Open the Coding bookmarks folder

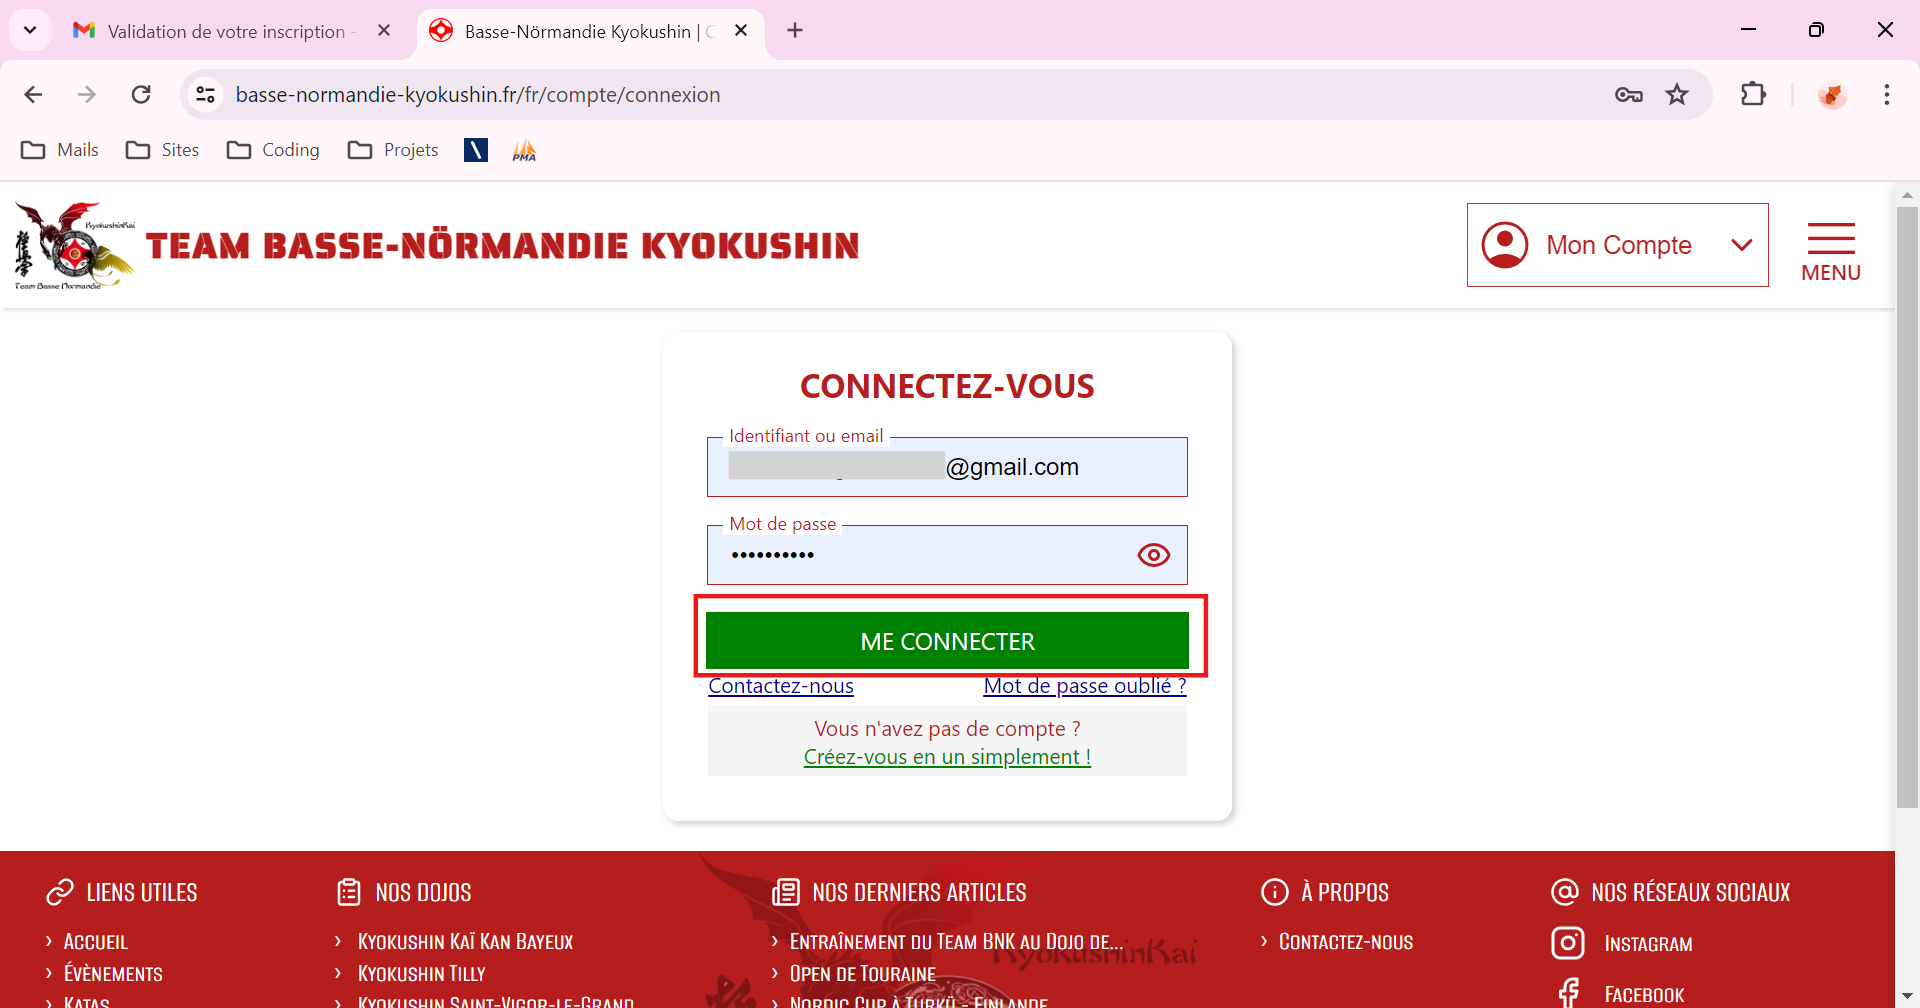(x=273, y=150)
